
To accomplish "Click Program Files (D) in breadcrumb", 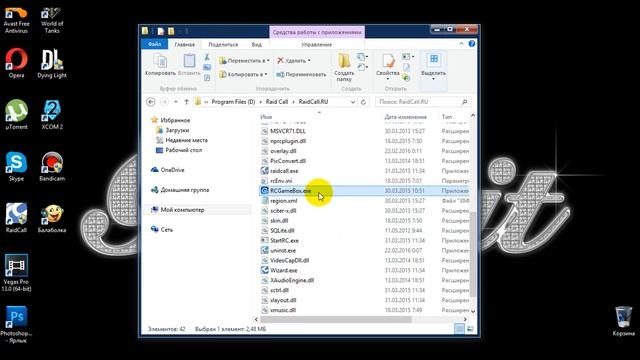I will point(233,102).
